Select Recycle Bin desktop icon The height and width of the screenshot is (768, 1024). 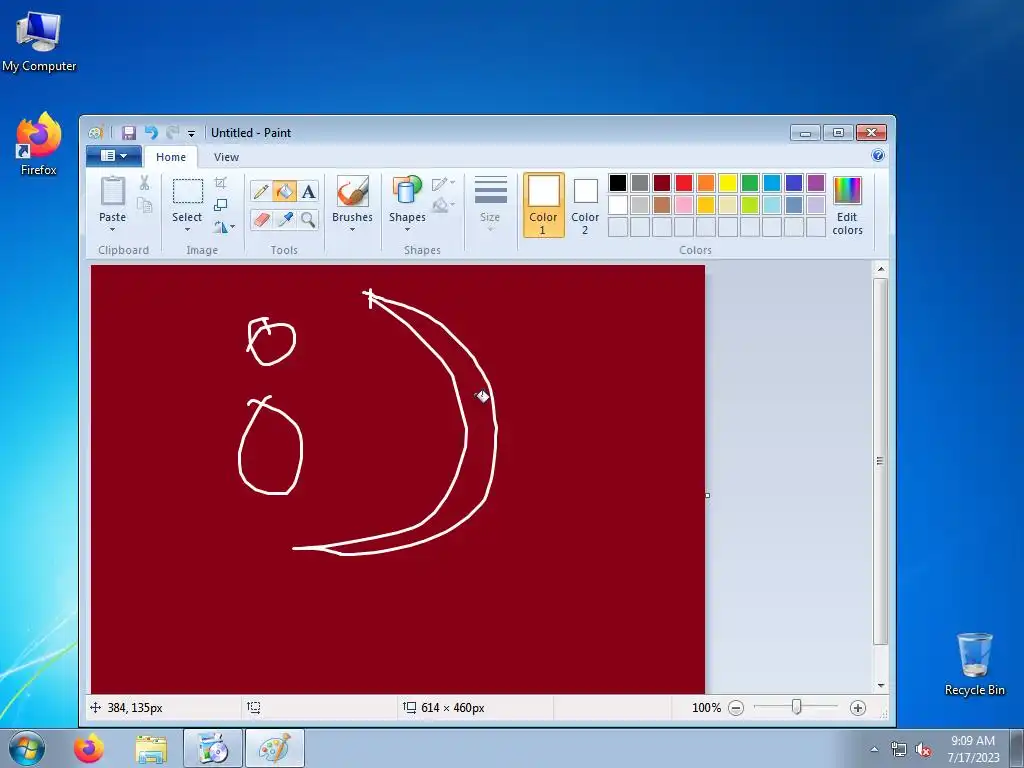(x=974, y=664)
